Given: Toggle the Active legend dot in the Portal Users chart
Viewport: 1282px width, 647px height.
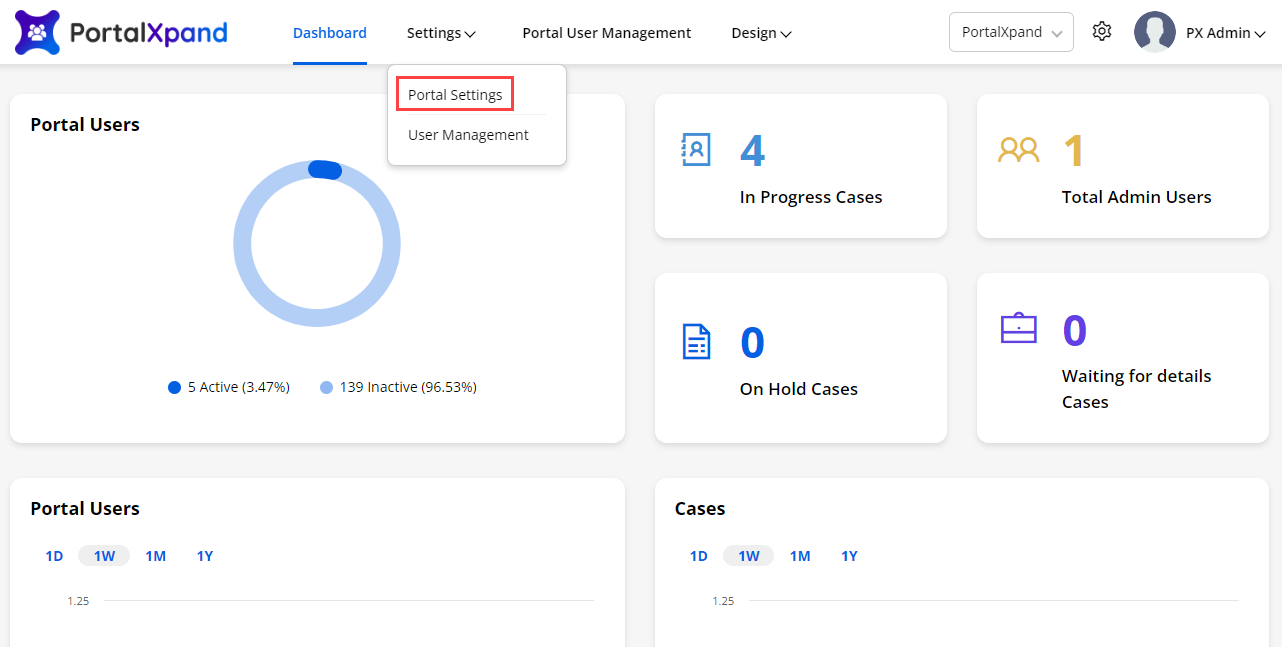Looking at the screenshot, I should click(x=174, y=387).
